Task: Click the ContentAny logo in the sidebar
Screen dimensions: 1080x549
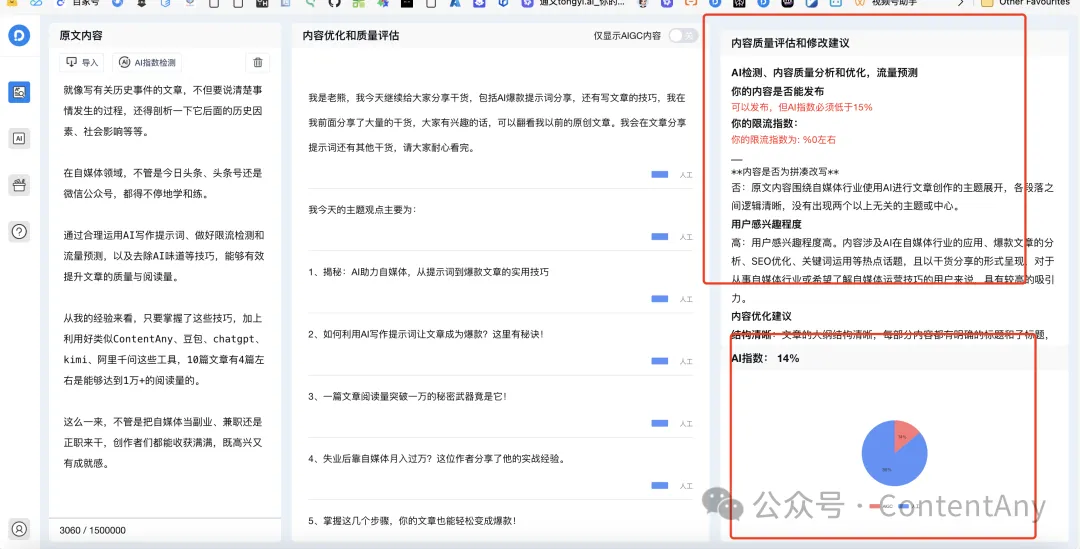Action: tap(19, 36)
